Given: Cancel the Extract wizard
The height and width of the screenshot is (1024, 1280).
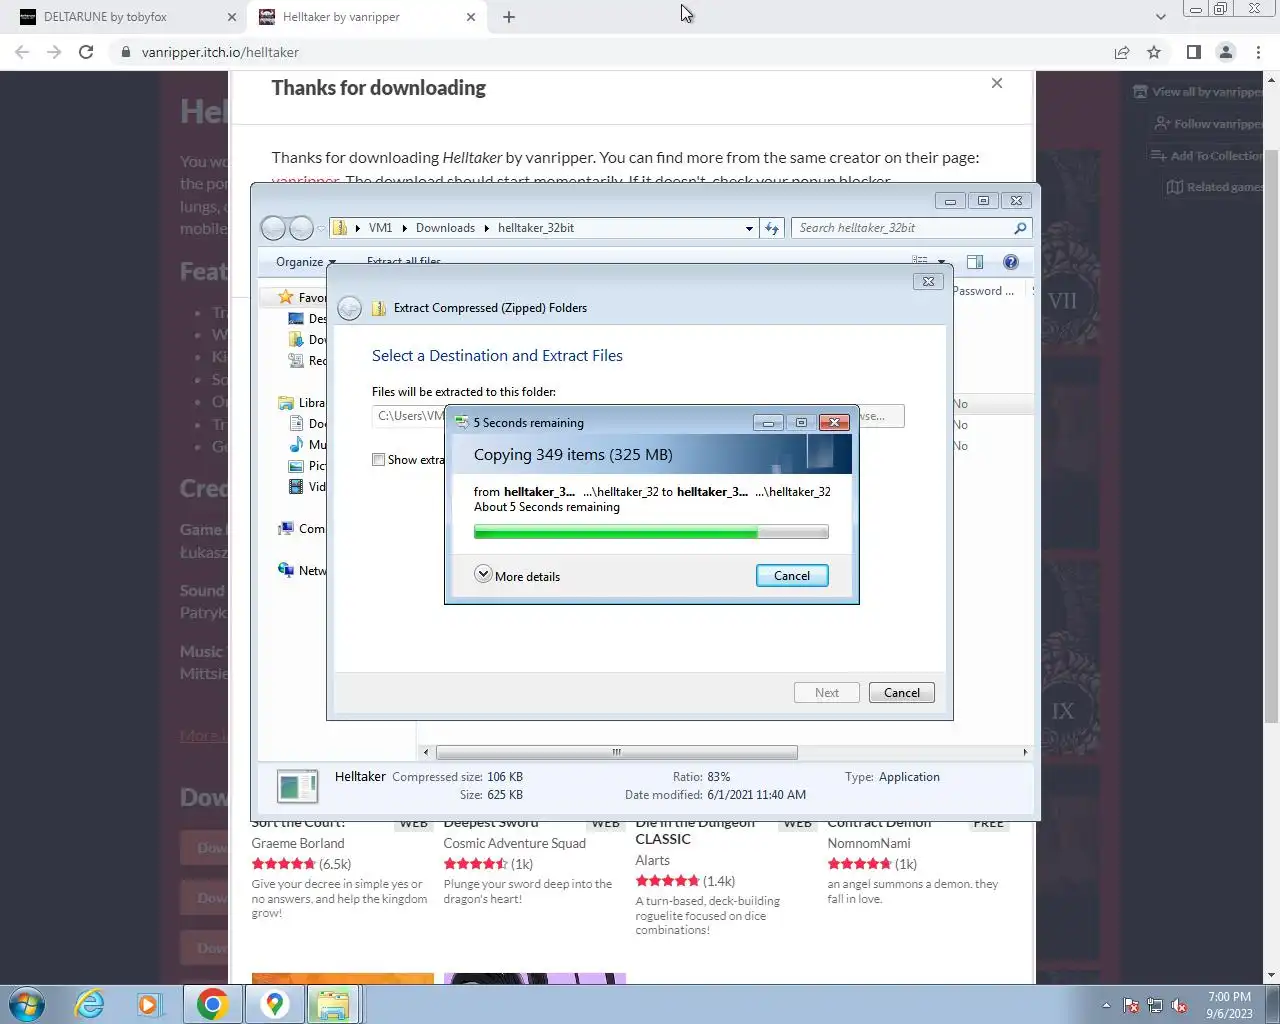Looking at the screenshot, I should 901,693.
